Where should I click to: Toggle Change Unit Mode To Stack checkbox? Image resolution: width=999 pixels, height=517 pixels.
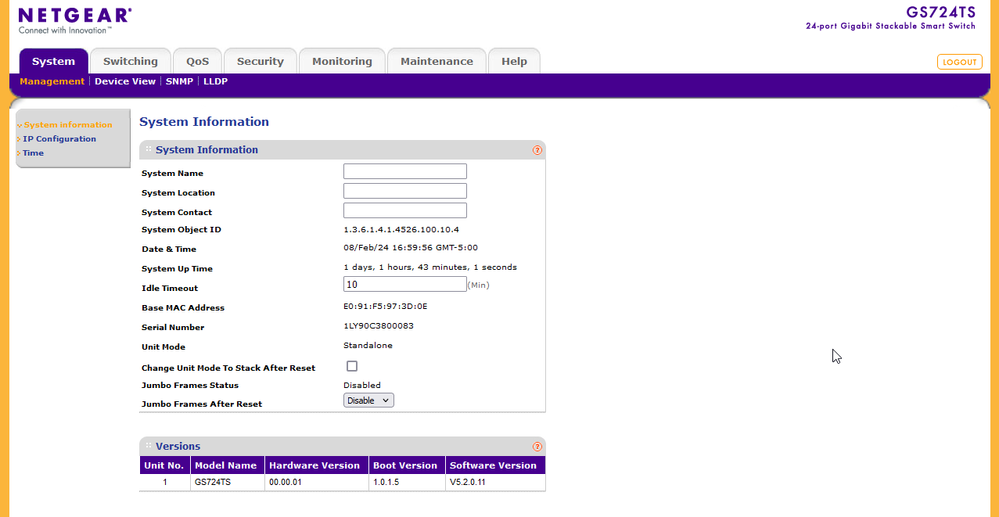[x=352, y=366]
